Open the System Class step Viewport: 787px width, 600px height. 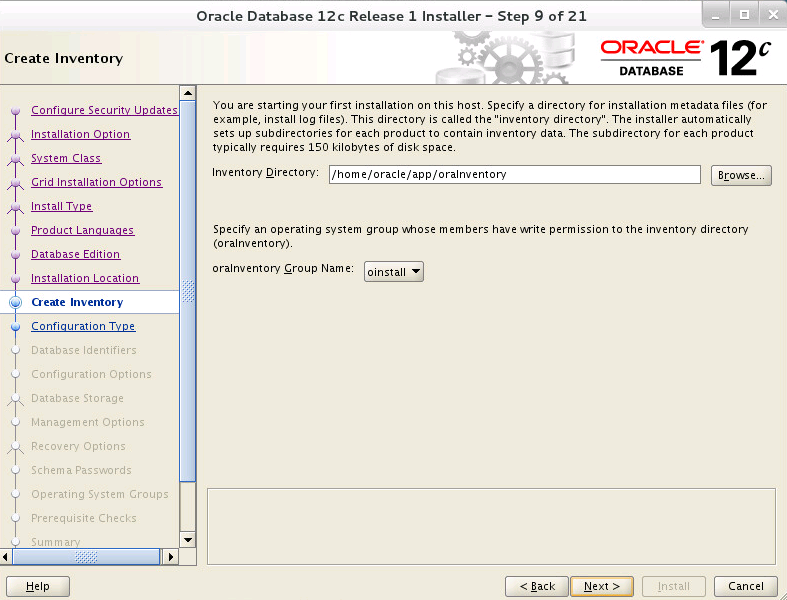tap(66, 158)
